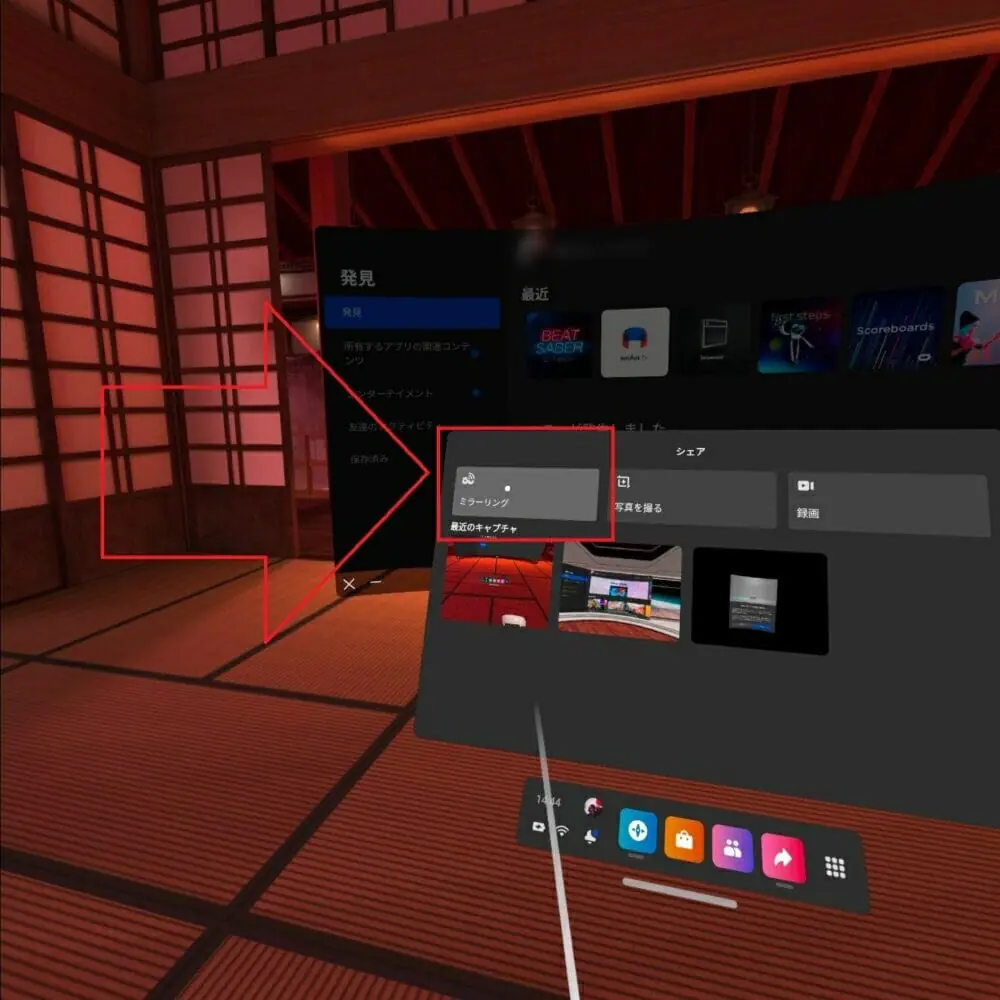Open the black-background recent capture thumbnail

[x=759, y=599]
